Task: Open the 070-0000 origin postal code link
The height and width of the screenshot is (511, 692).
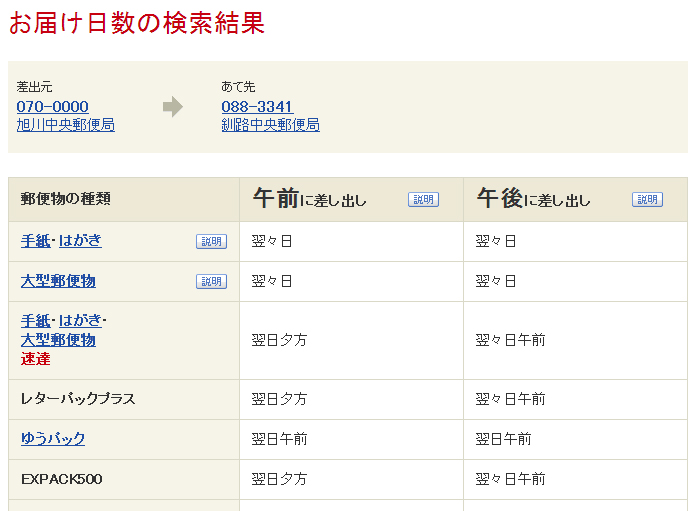Action: point(53,106)
